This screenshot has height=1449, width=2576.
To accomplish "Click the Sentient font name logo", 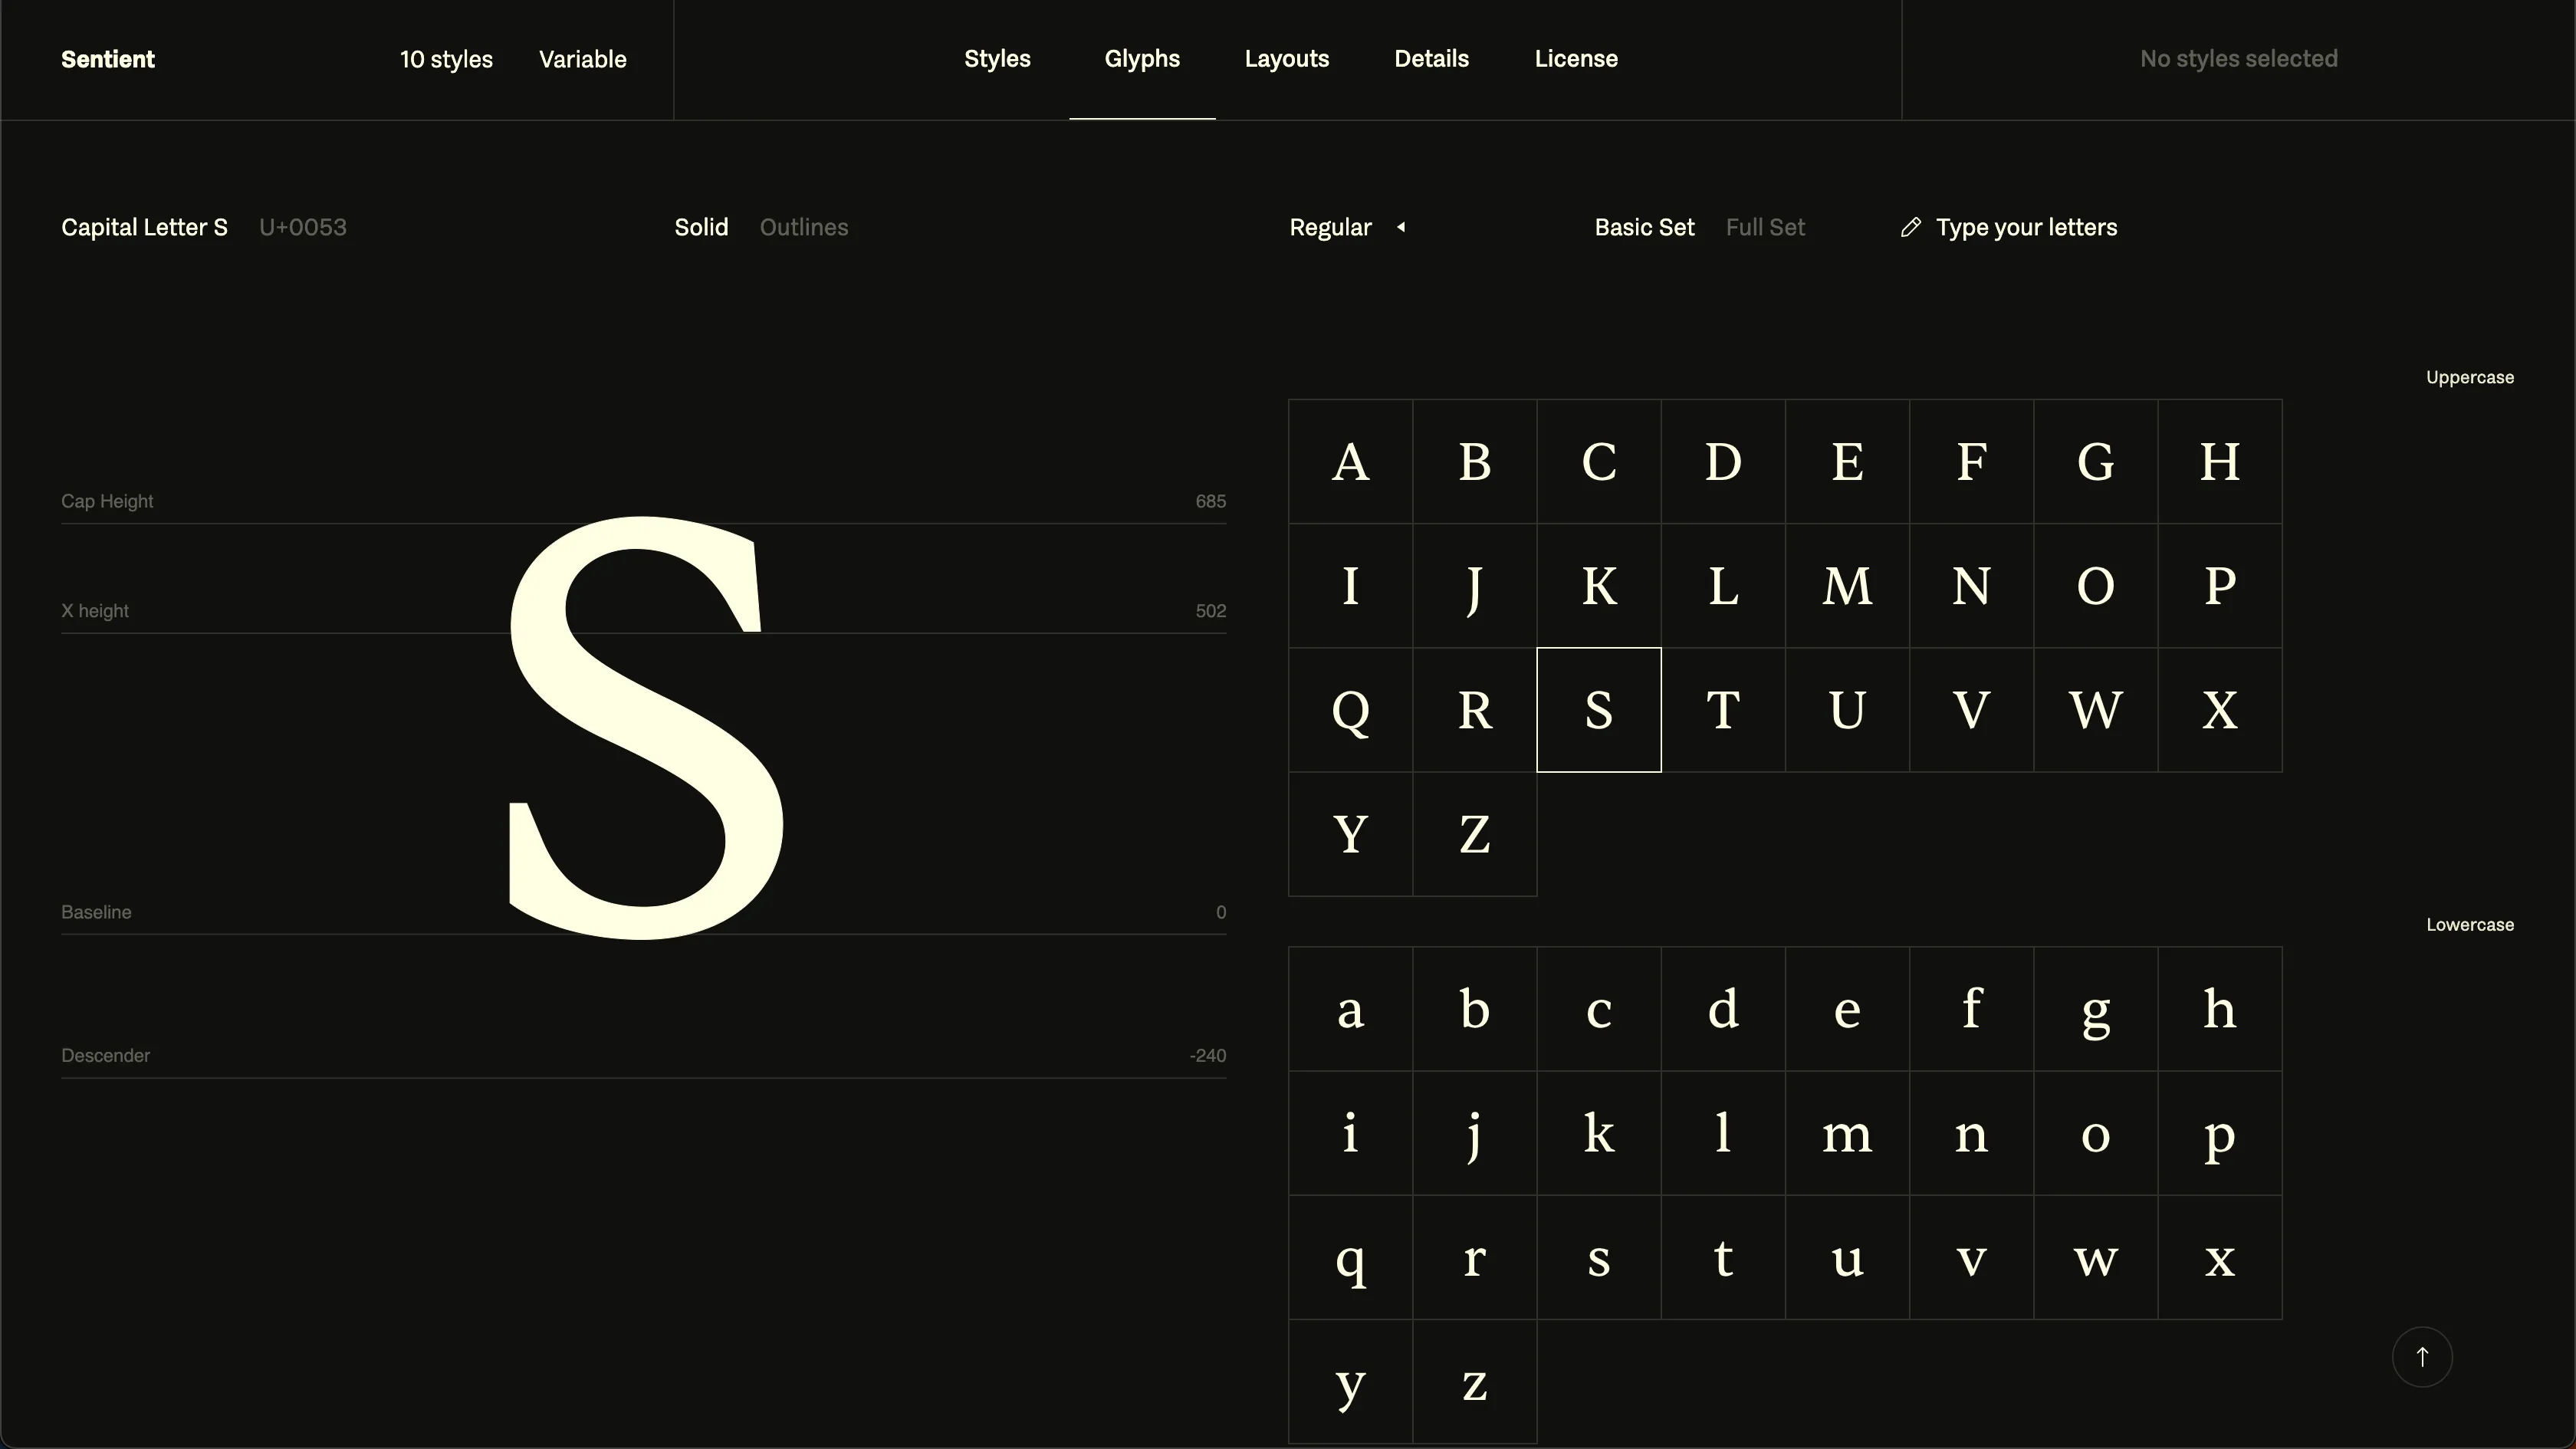I will coord(107,59).
